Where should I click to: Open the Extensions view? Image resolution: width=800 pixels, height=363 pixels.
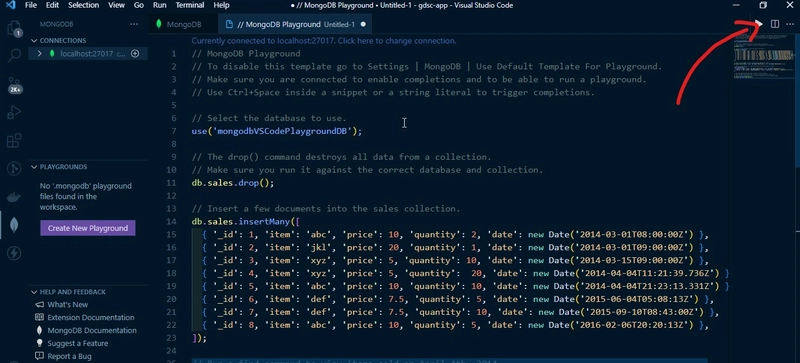pyautogui.click(x=14, y=140)
